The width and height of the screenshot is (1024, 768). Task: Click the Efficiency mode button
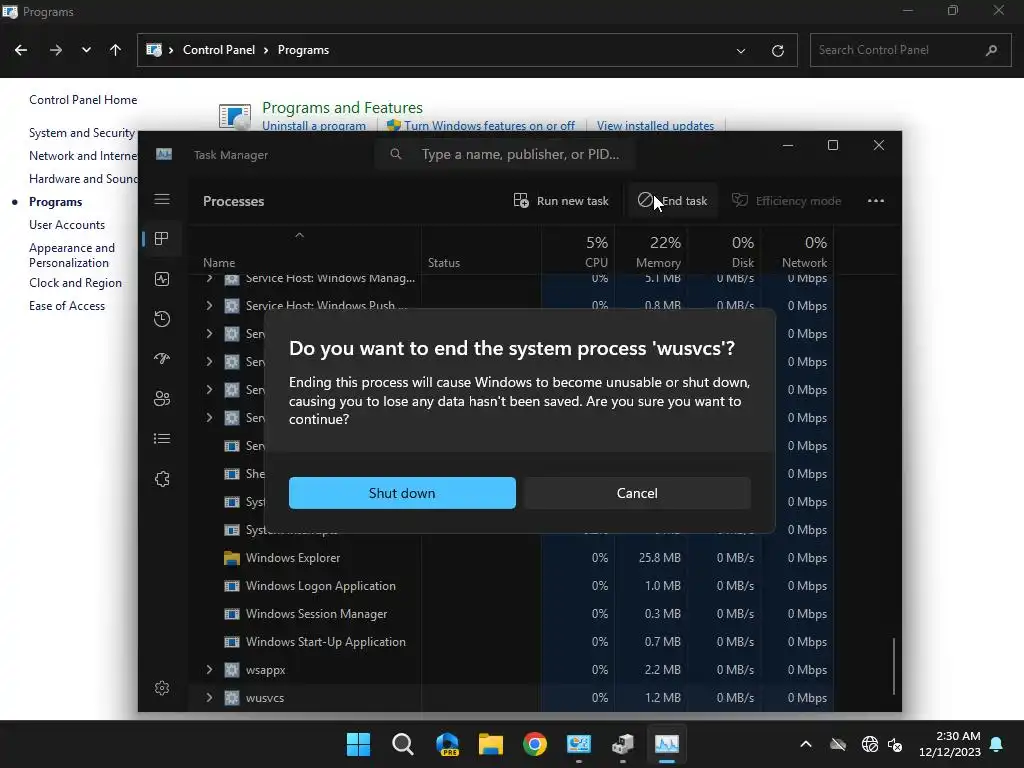pyautogui.click(x=786, y=201)
